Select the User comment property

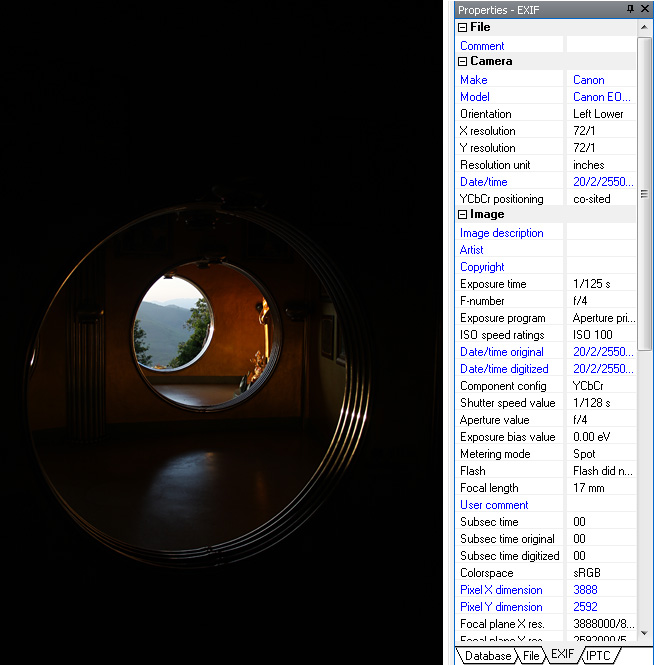click(x=494, y=505)
